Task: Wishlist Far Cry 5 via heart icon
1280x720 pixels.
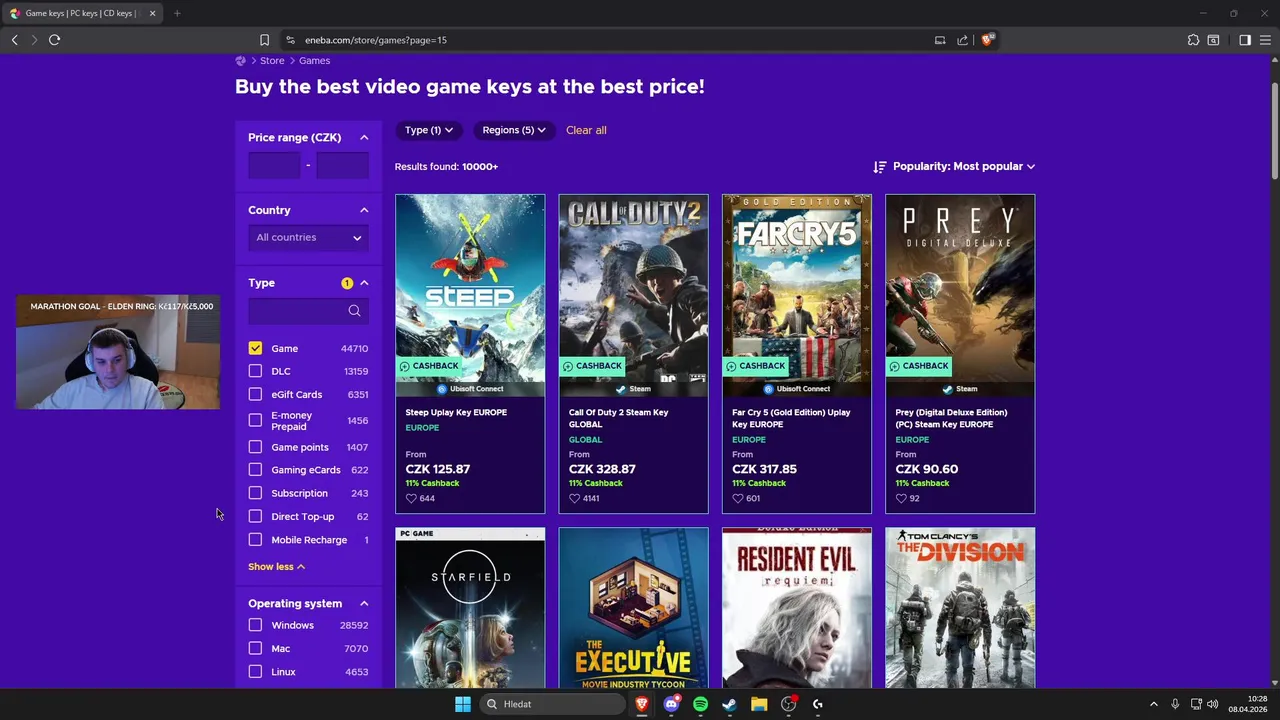Action: click(x=738, y=498)
